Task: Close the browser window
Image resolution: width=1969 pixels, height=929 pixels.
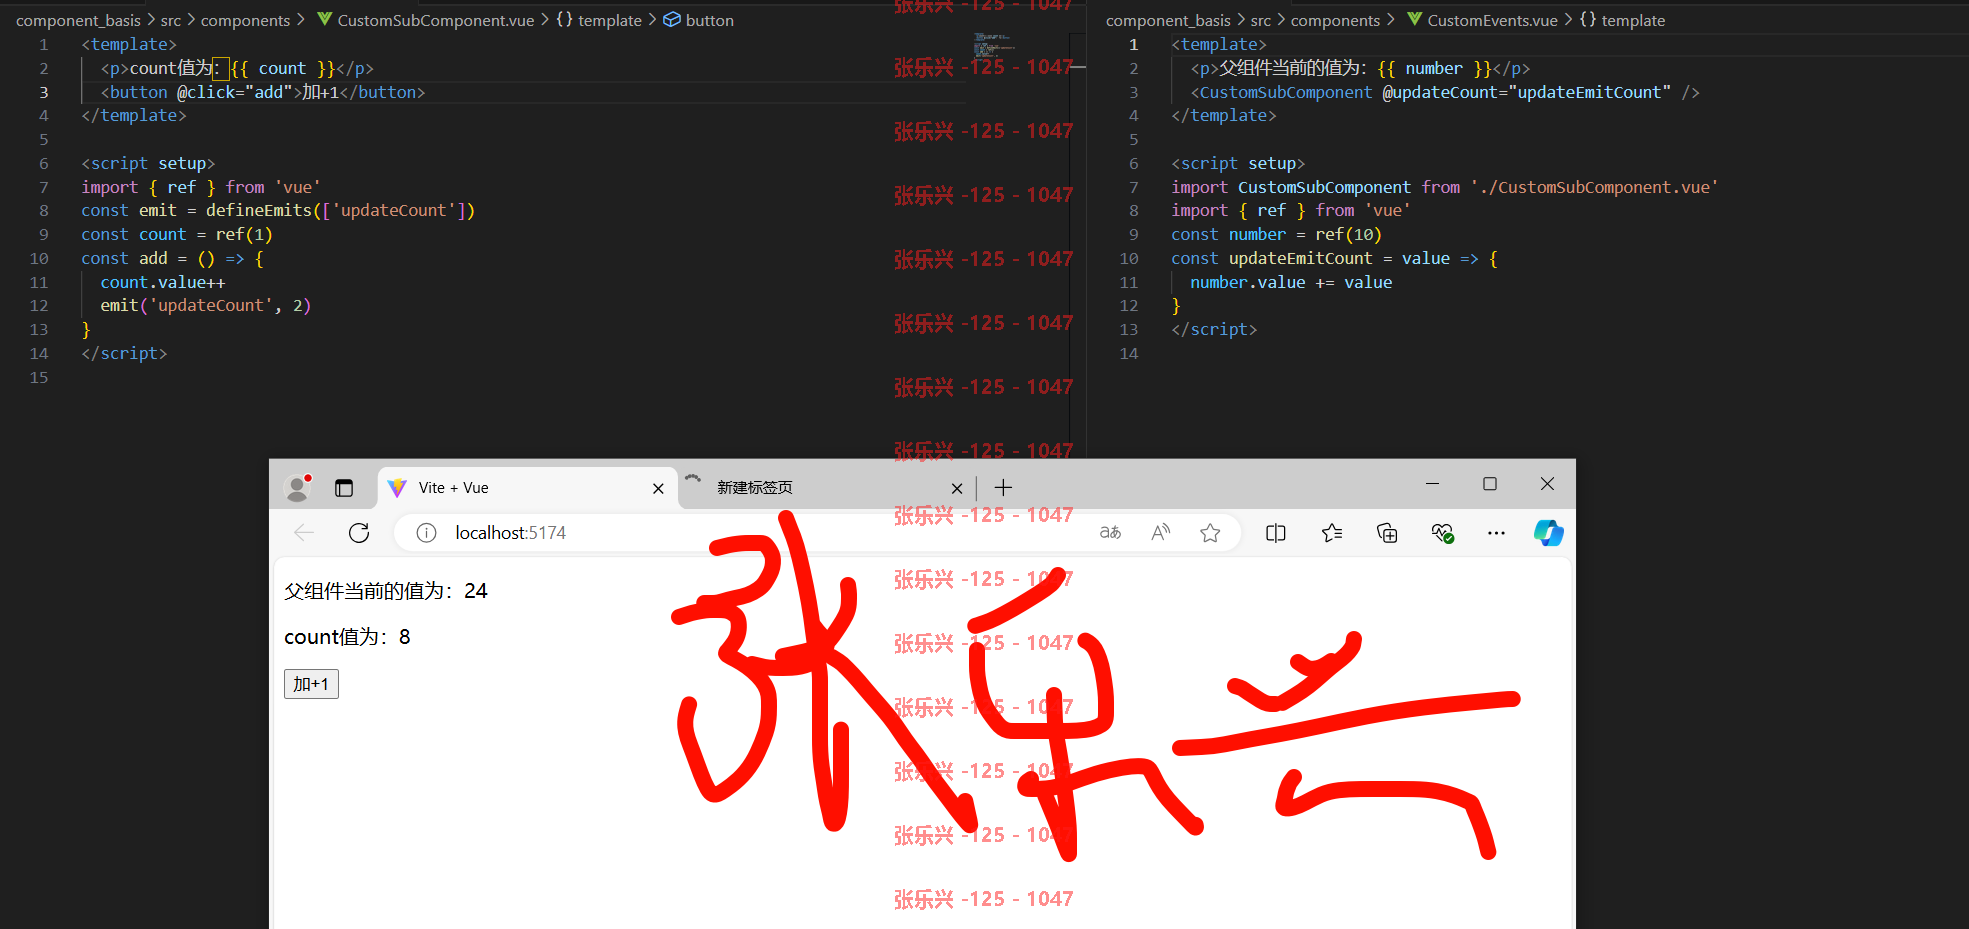Action: (x=1547, y=484)
